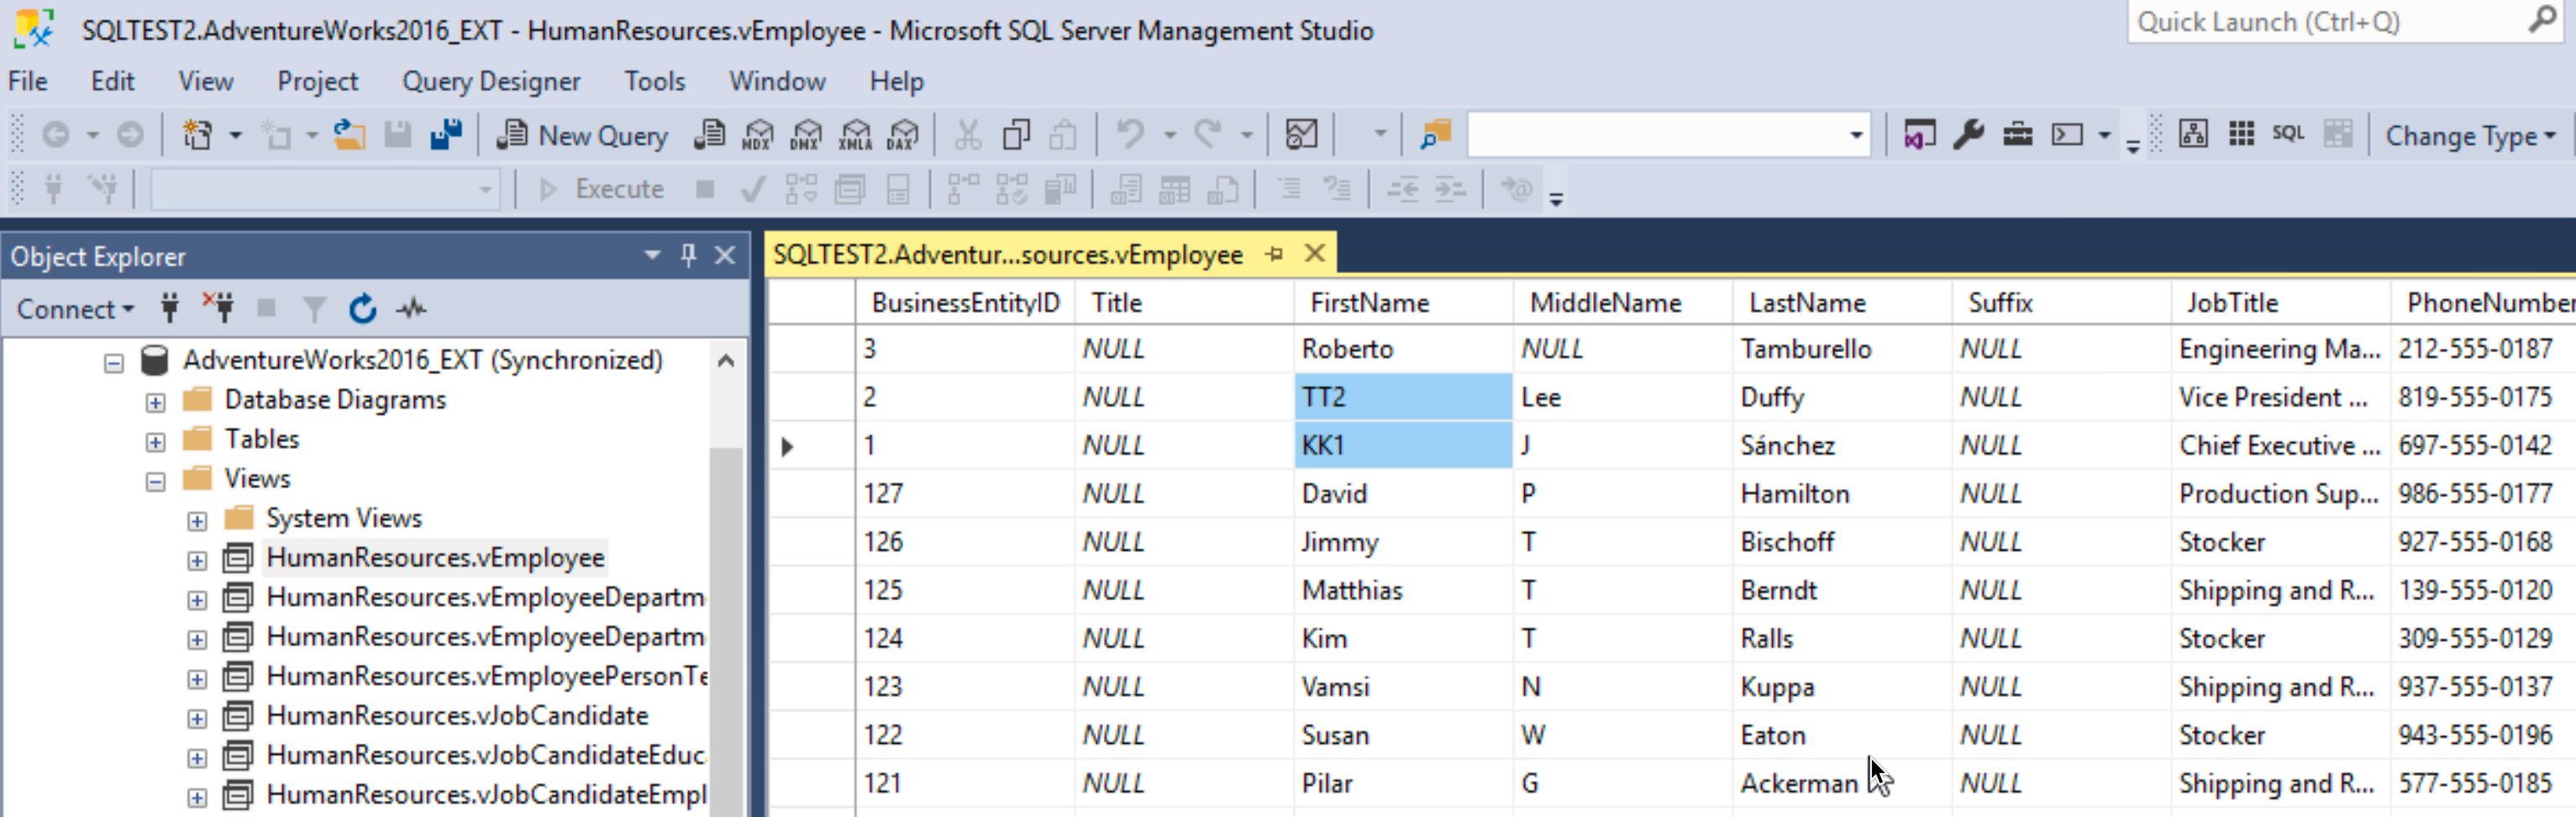Open the View menu

(206, 81)
